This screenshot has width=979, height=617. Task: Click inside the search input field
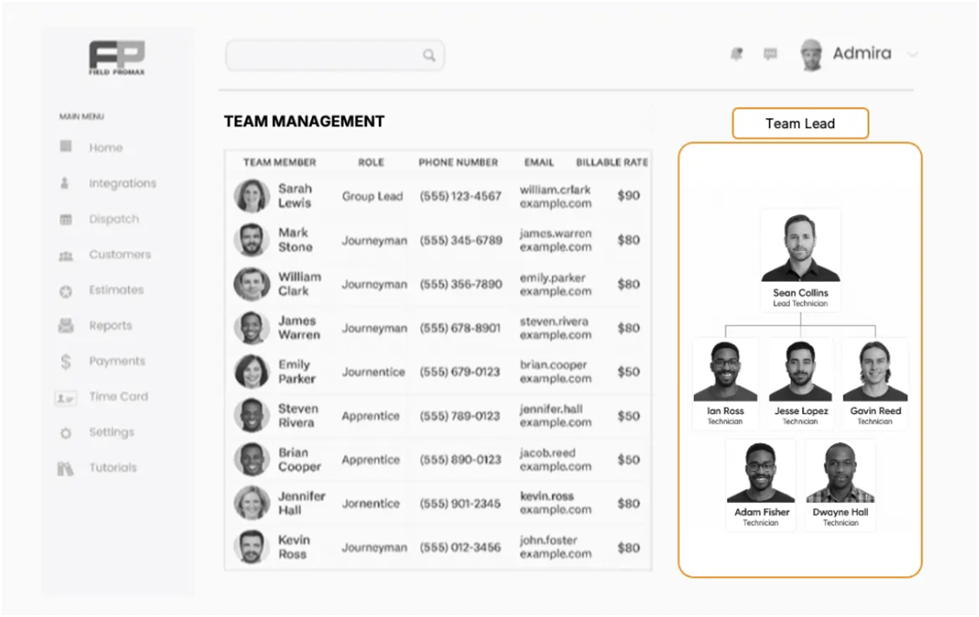pos(322,56)
